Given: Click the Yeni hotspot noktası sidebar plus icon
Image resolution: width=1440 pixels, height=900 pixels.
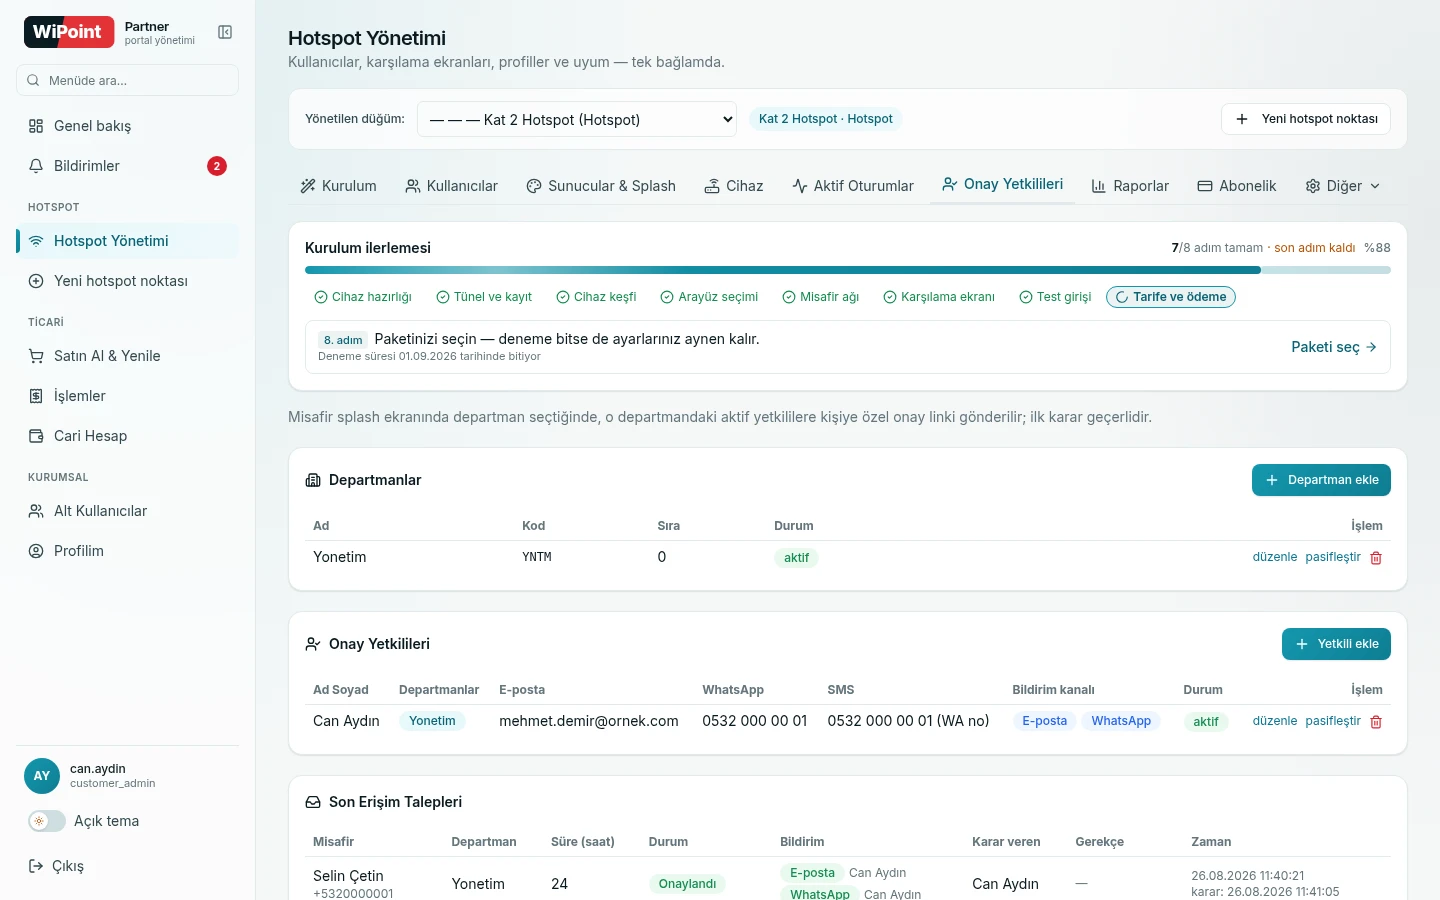Looking at the screenshot, I should coord(36,281).
